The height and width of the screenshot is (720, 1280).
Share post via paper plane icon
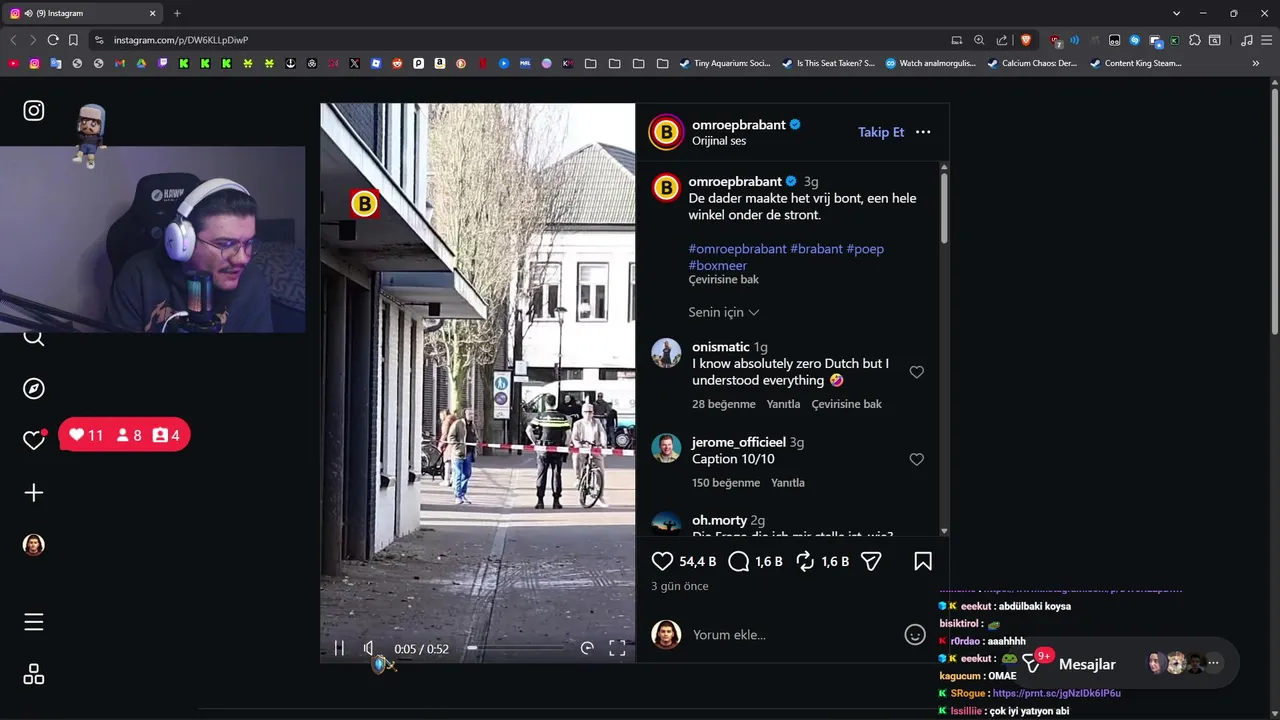[x=871, y=562]
